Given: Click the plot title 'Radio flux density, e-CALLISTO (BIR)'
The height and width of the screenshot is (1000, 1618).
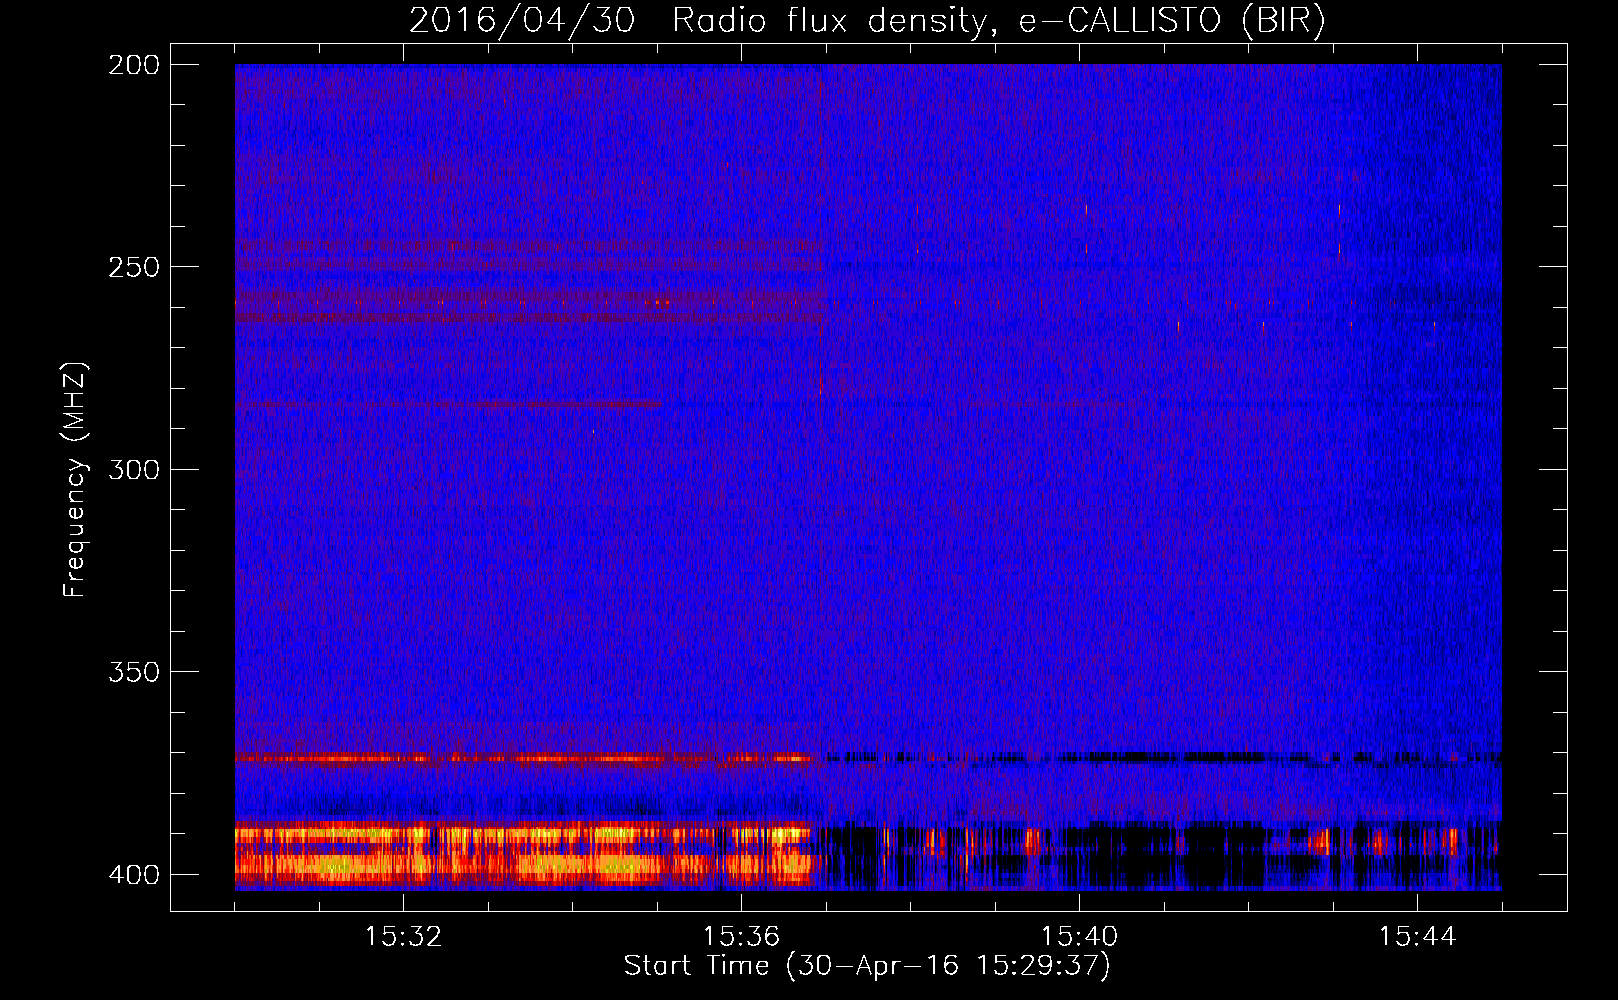Looking at the screenshot, I should pyautogui.click(x=998, y=21).
